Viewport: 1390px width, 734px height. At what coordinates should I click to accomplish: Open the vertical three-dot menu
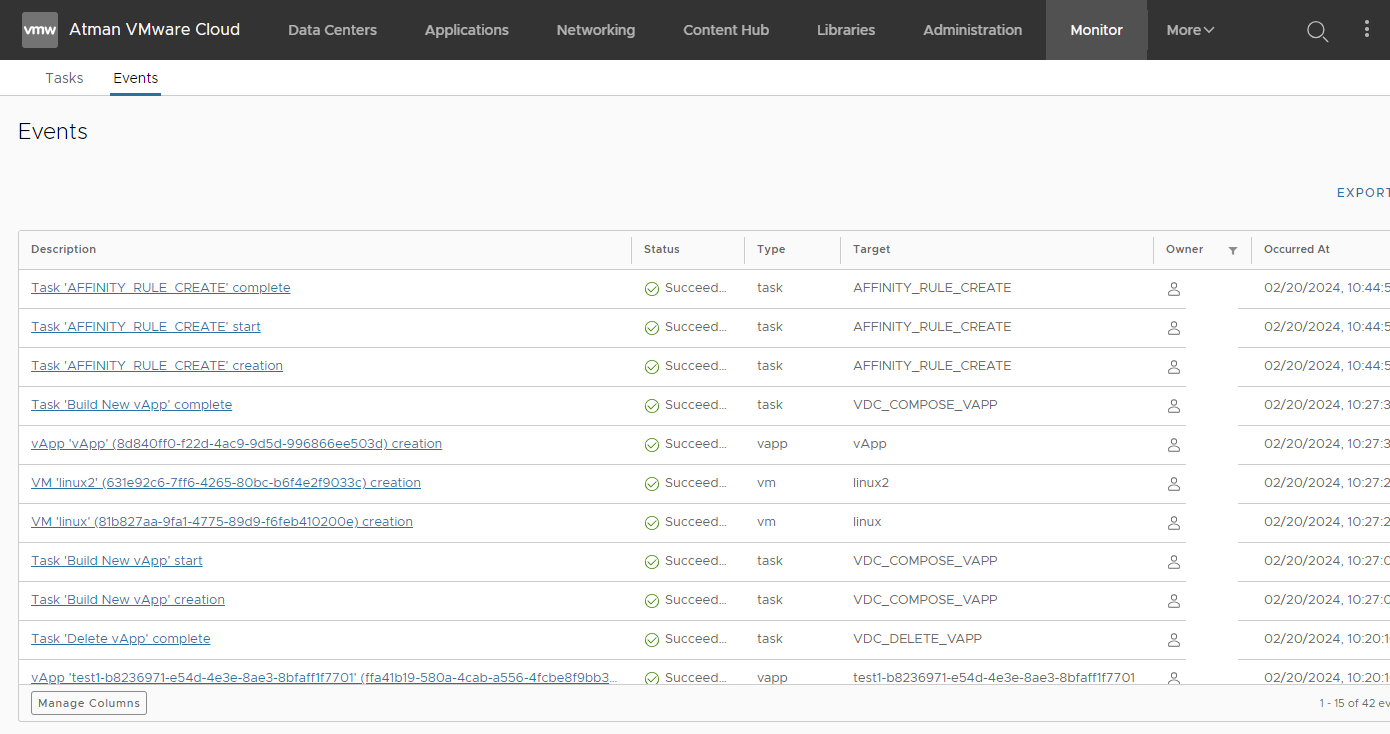click(1367, 30)
